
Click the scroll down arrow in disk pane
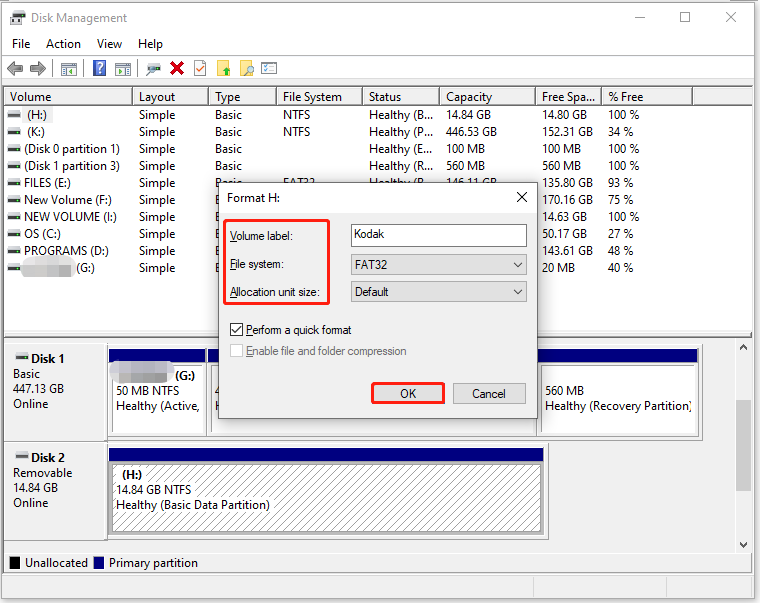(743, 544)
